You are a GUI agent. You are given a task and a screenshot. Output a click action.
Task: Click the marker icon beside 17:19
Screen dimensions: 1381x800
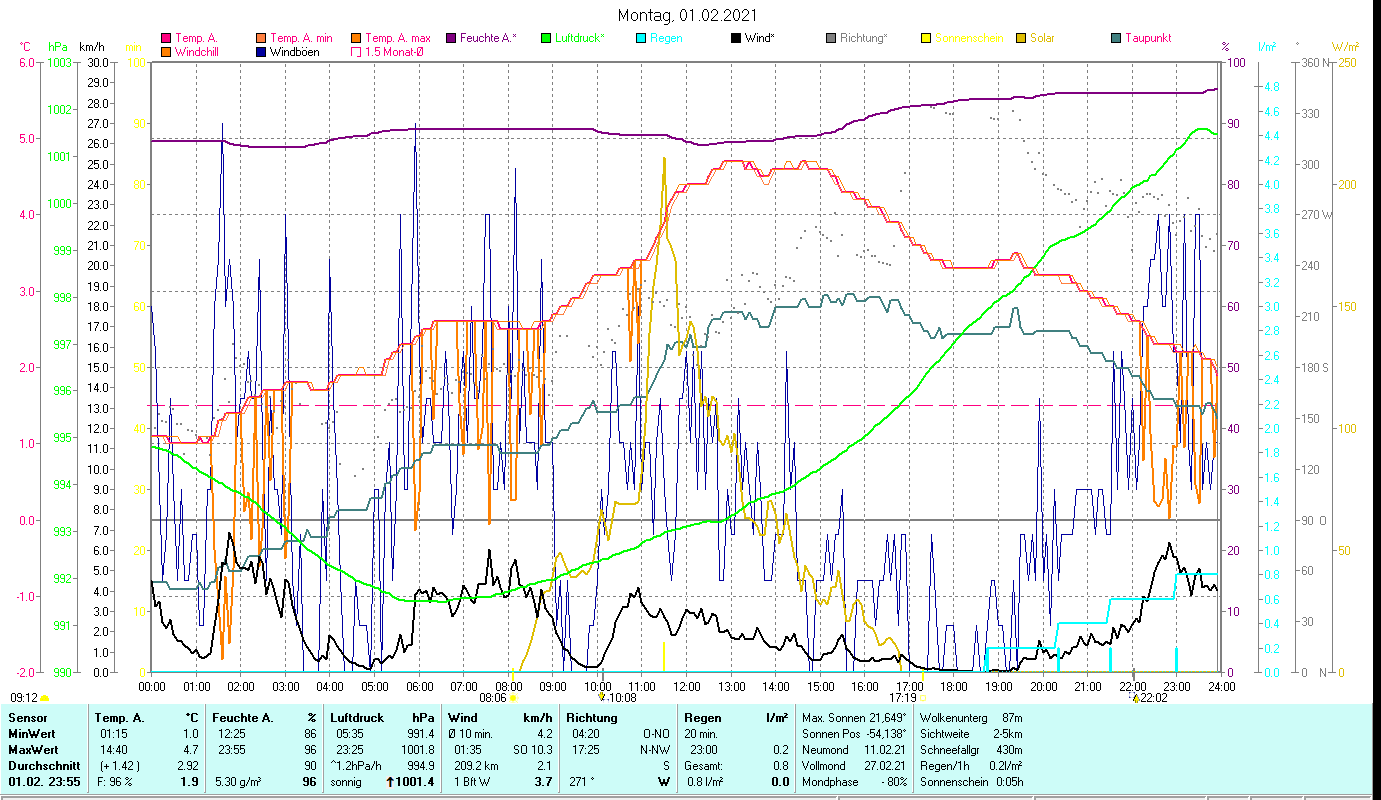pos(923,698)
